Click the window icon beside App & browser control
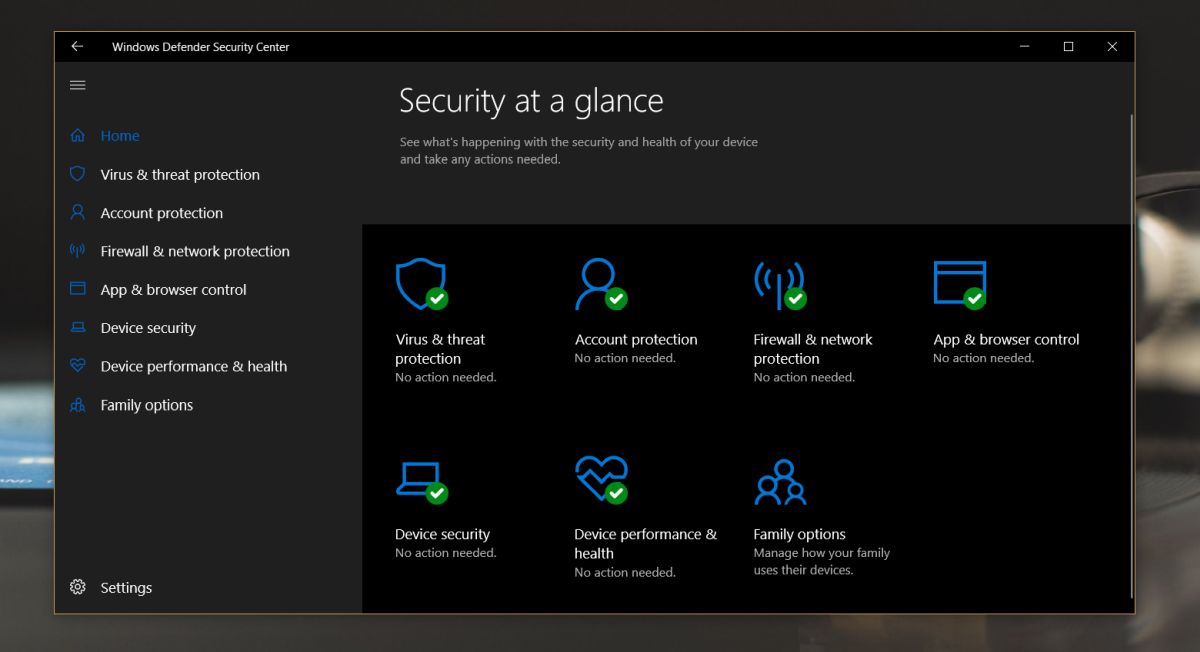 (x=77, y=289)
